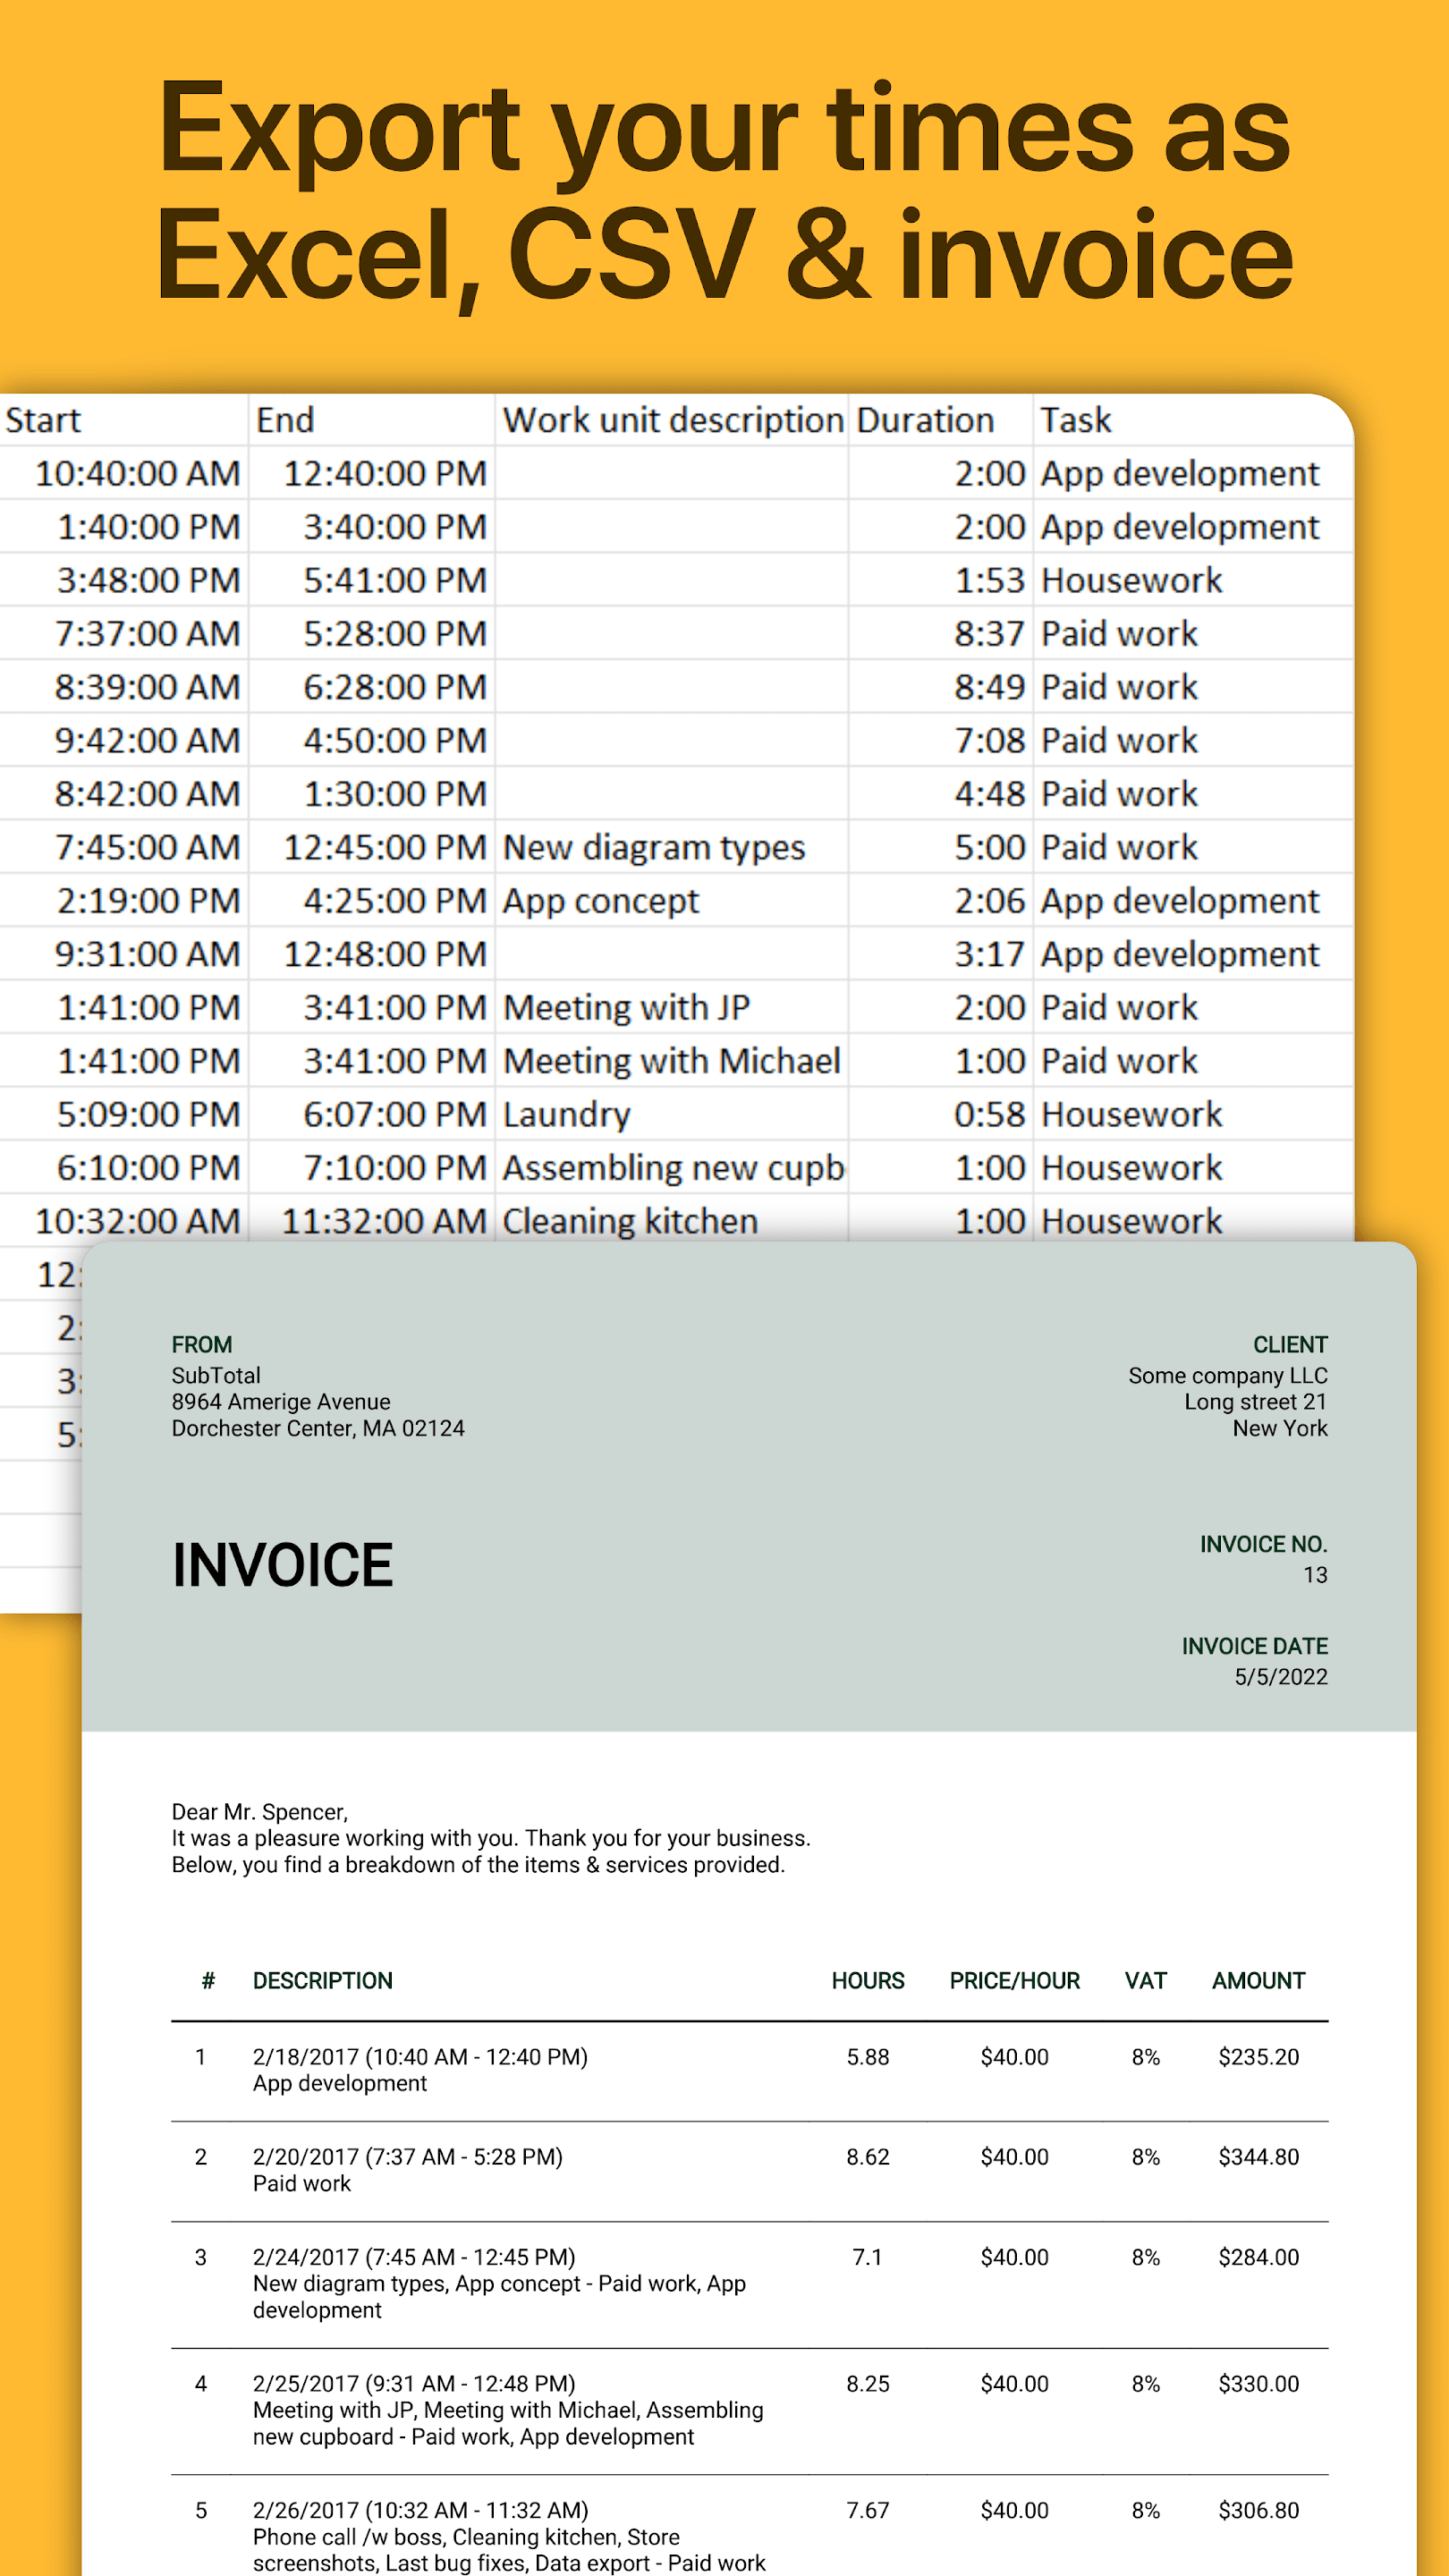Image resolution: width=1449 pixels, height=2576 pixels.
Task: Click the invoice number value "13"
Action: [x=1315, y=1575]
